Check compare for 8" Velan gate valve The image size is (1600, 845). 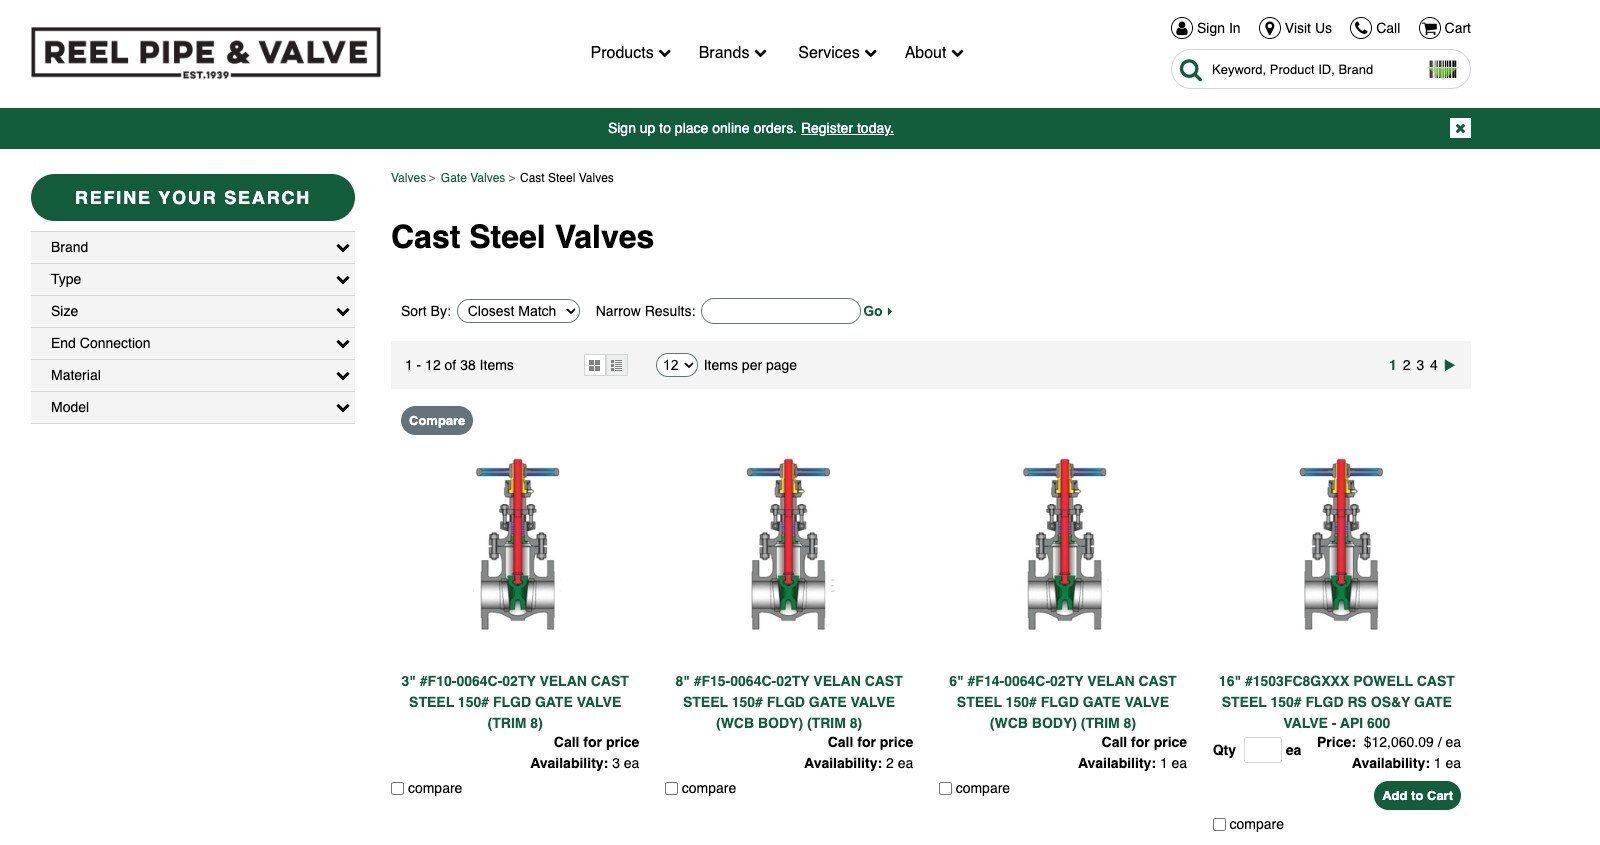pos(672,788)
